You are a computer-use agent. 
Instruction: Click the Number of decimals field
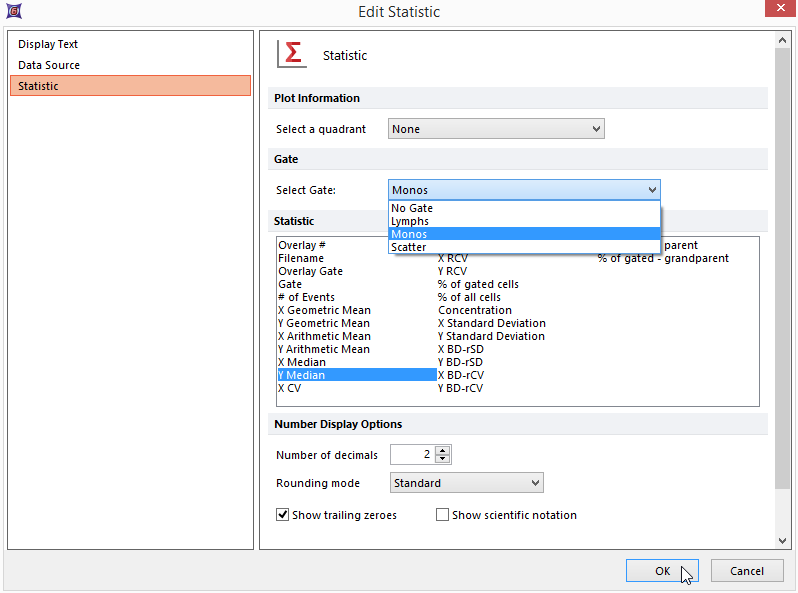(412, 454)
